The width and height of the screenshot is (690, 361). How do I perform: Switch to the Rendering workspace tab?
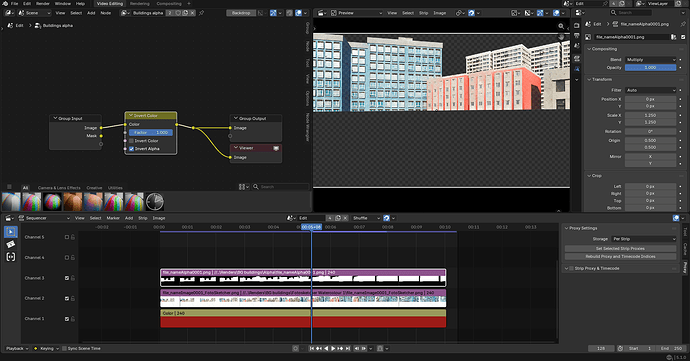coord(139,4)
